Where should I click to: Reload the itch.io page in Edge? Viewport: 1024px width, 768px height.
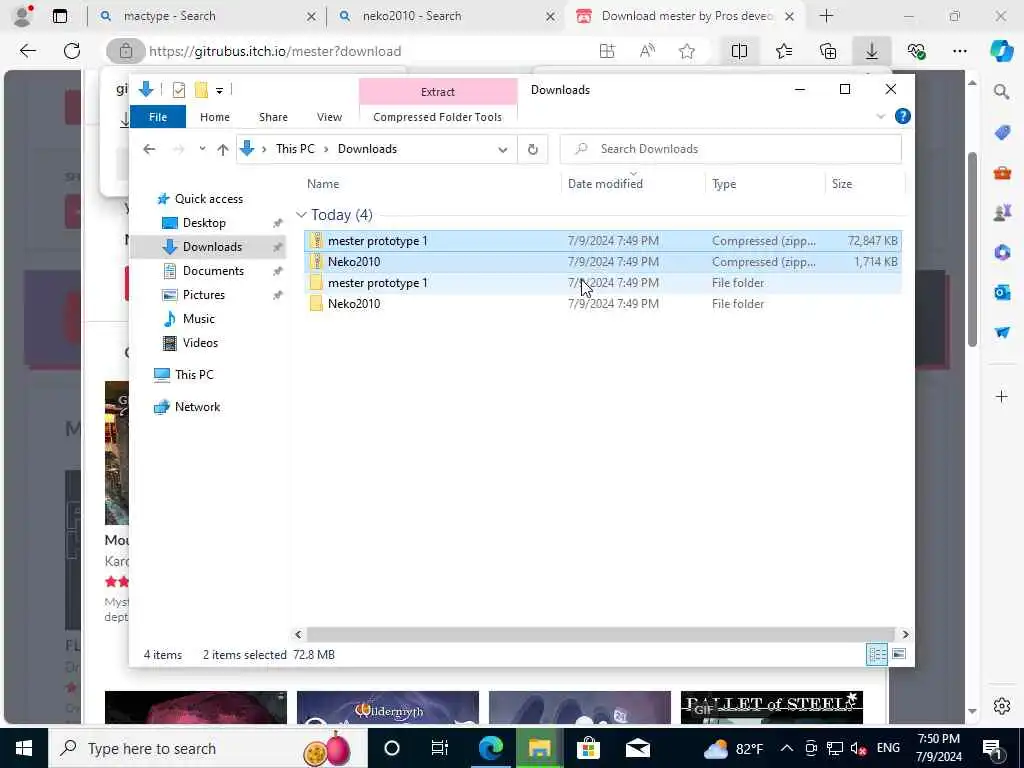tap(72, 51)
